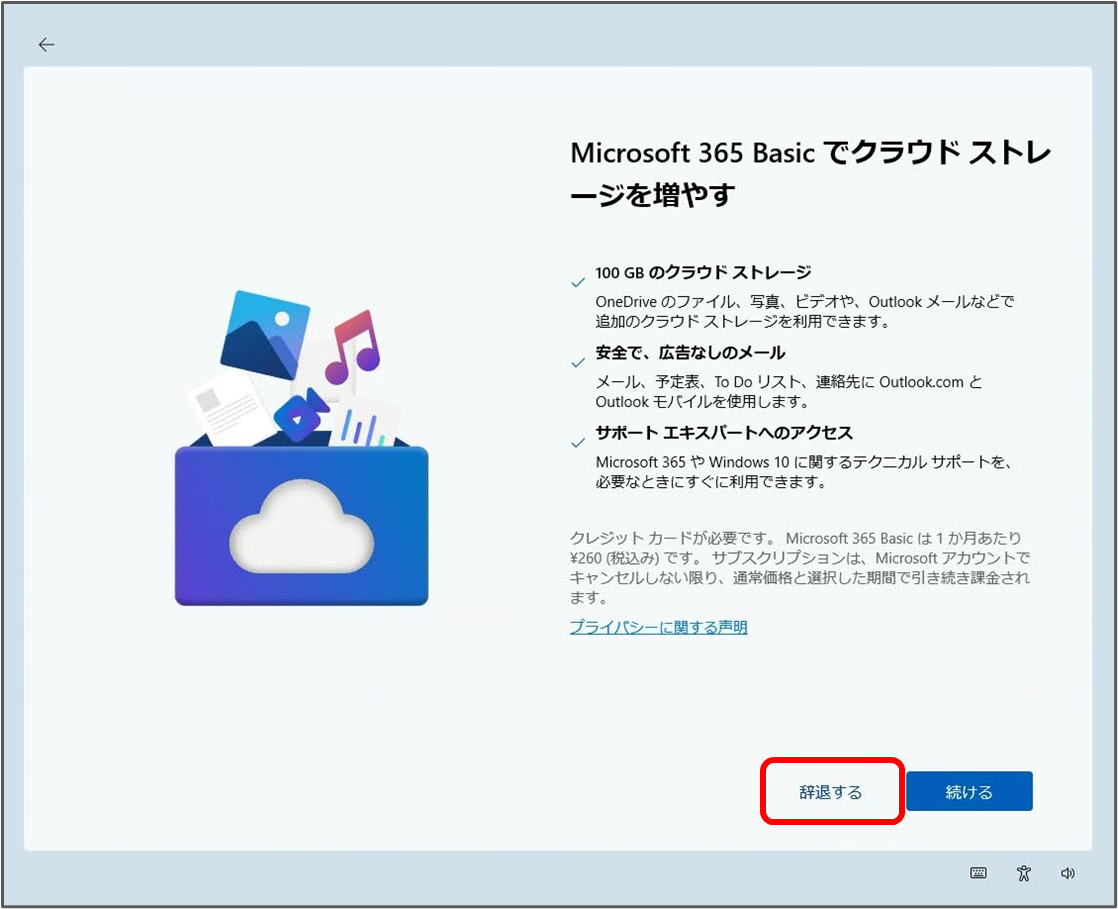Click the volume speaker icon
The image size is (1118, 909).
(x=1068, y=872)
